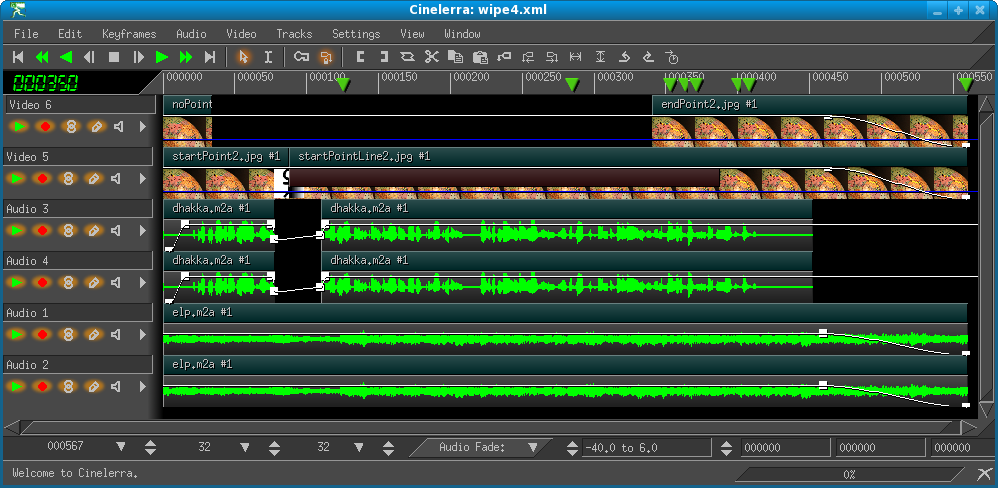This screenshot has width=998, height=488.
Task: Mute the Audio 3 track
Action: pos(118,230)
